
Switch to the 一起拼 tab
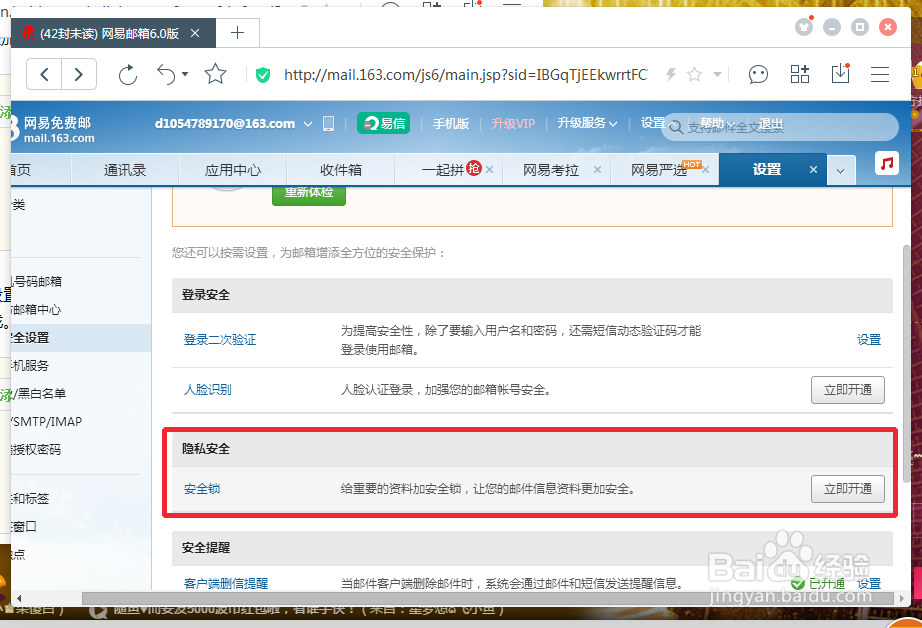442,170
